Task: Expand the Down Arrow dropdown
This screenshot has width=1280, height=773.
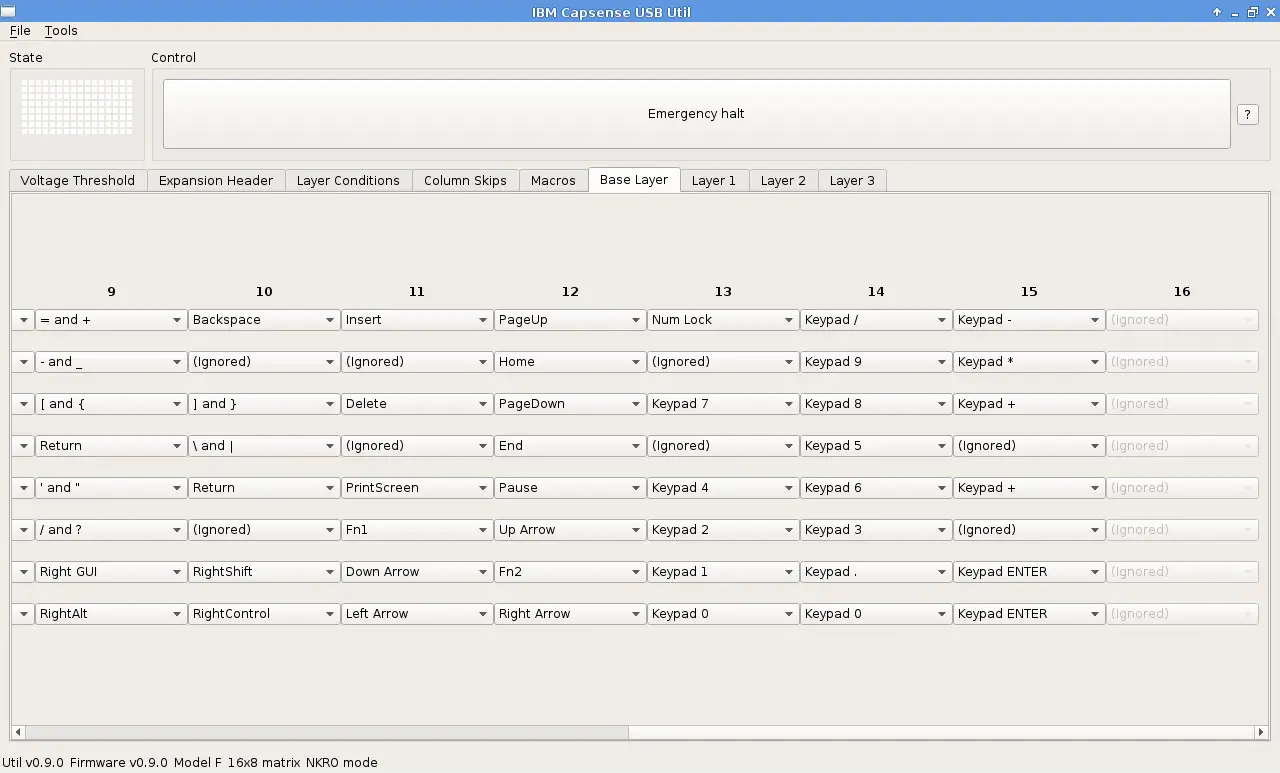Action: (416, 572)
